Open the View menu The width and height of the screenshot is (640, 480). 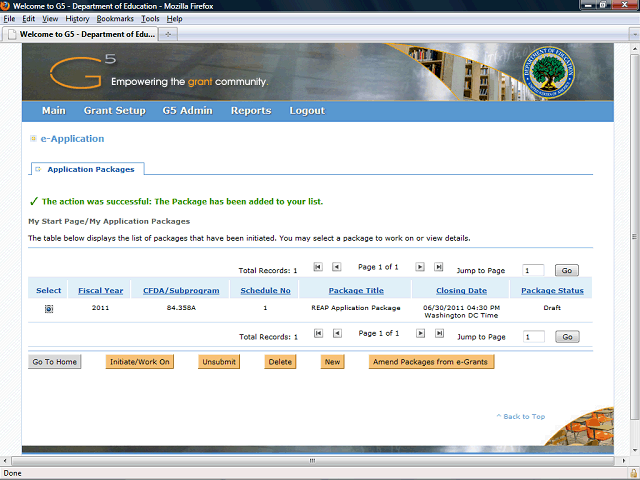50,19
